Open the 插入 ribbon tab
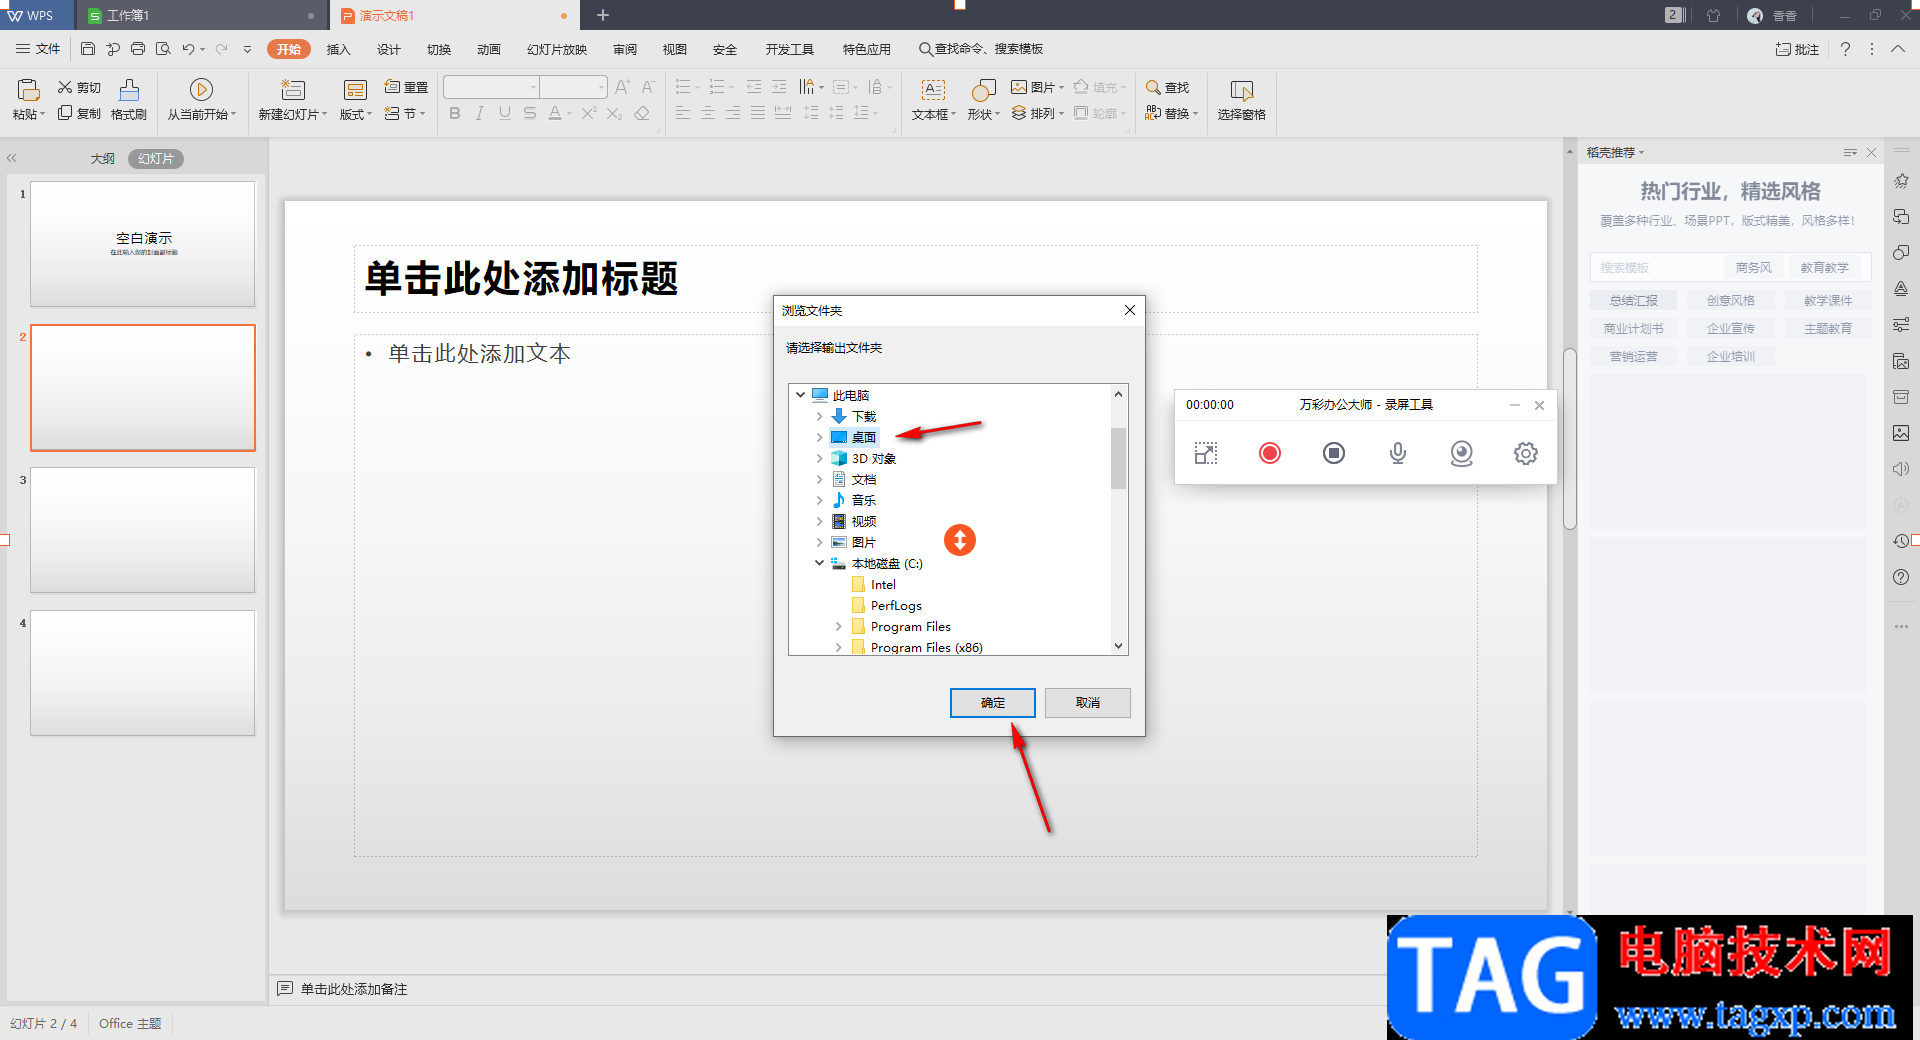The width and height of the screenshot is (1920, 1040). pyautogui.click(x=339, y=49)
